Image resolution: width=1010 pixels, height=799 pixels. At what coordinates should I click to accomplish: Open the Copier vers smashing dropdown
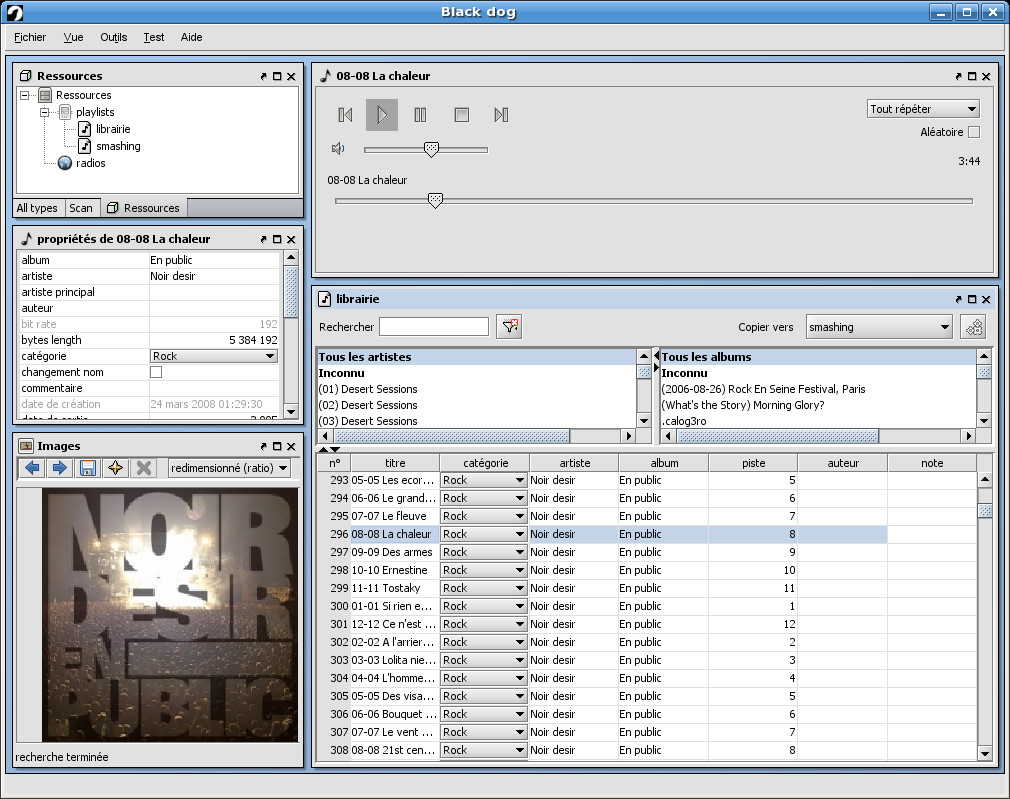(x=879, y=327)
